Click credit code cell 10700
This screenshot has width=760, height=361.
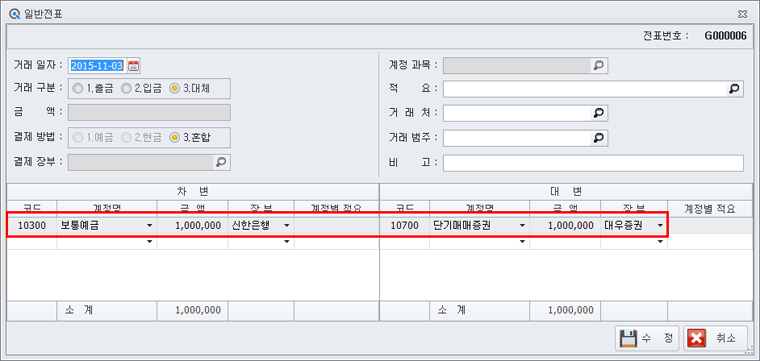coord(405,225)
